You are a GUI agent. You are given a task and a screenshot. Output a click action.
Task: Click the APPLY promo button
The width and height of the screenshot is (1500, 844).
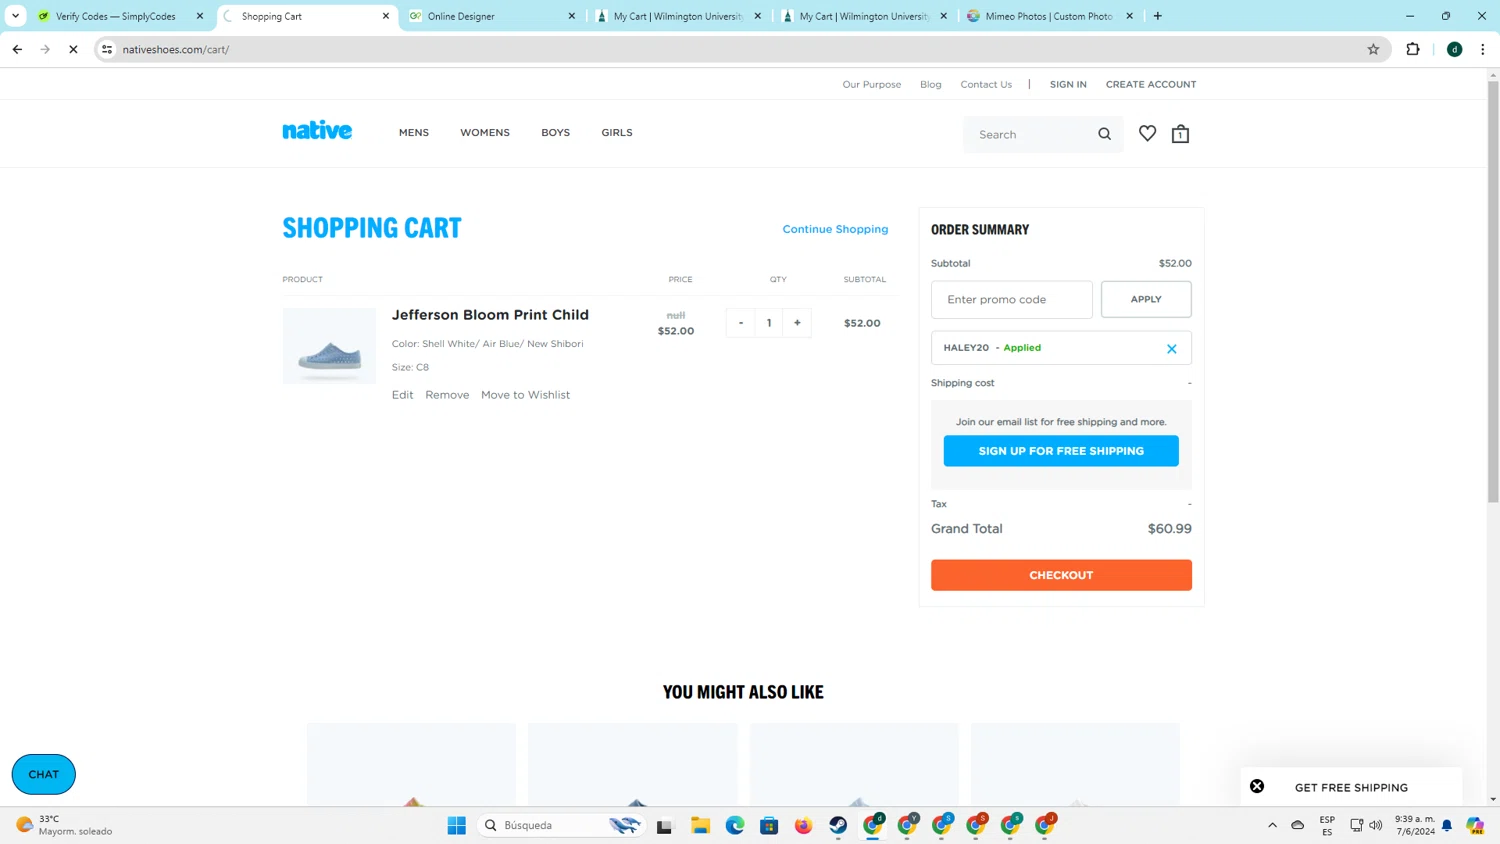pyautogui.click(x=1146, y=299)
